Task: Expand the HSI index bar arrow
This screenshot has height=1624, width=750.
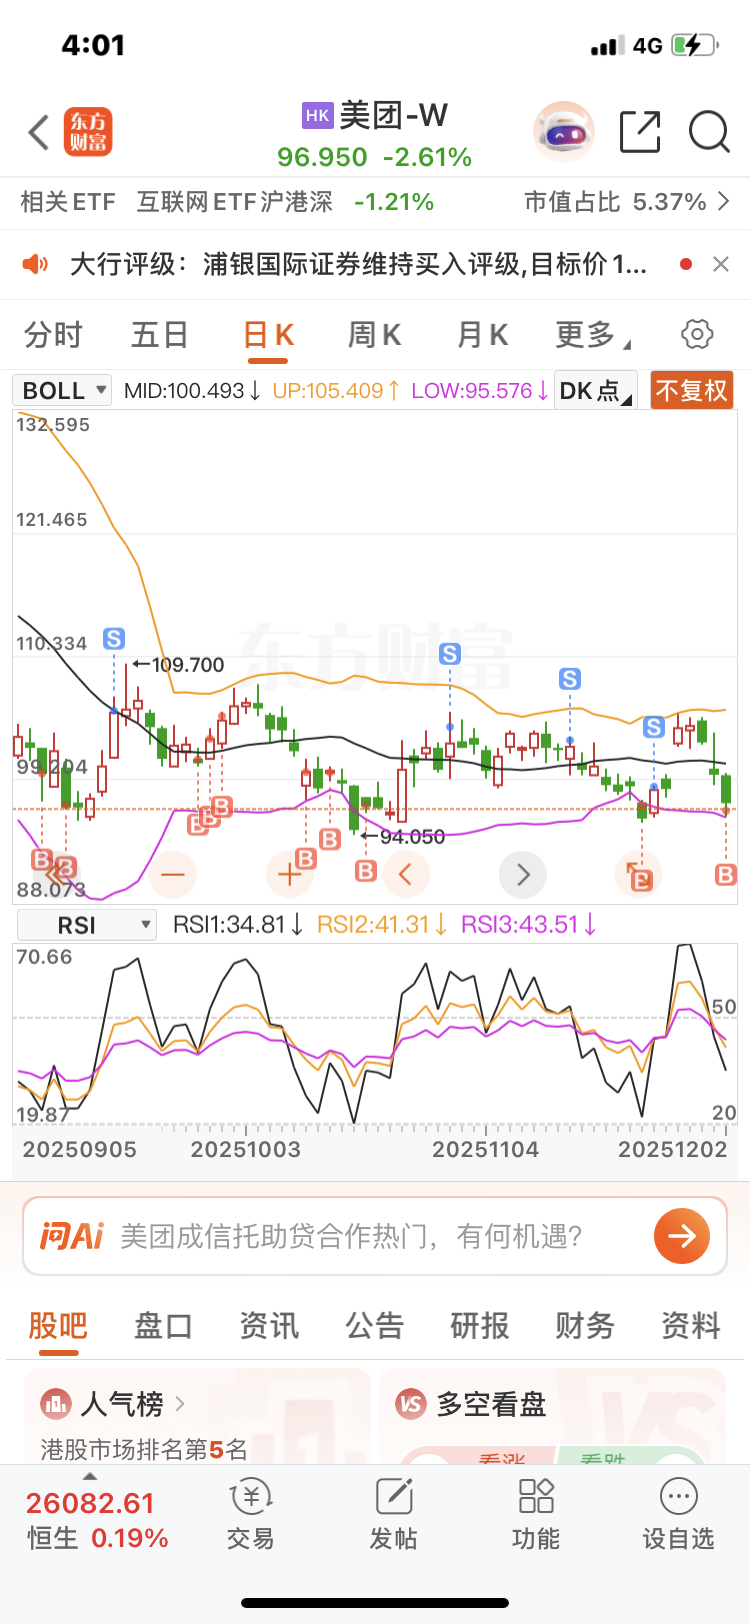Action: coord(90,1477)
